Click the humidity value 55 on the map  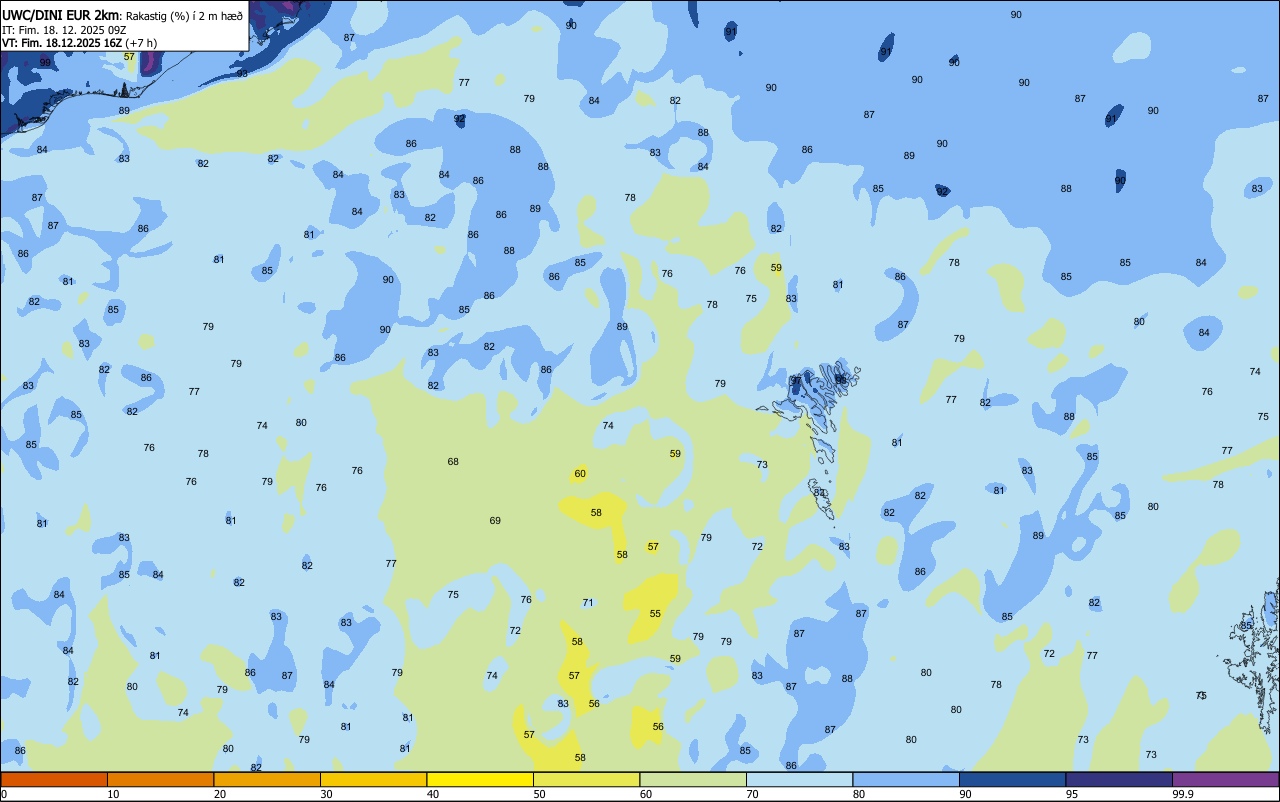coord(655,614)
